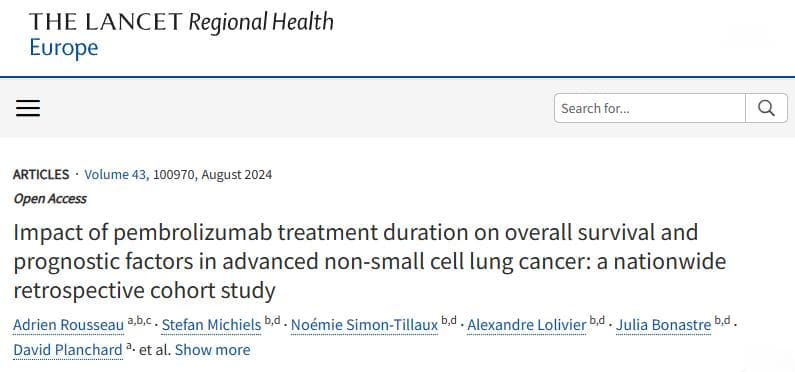The height and width of the screenshot is (372, 795).
Task: View author Stefan Michiels details
Action: click(x=211, y=325)
